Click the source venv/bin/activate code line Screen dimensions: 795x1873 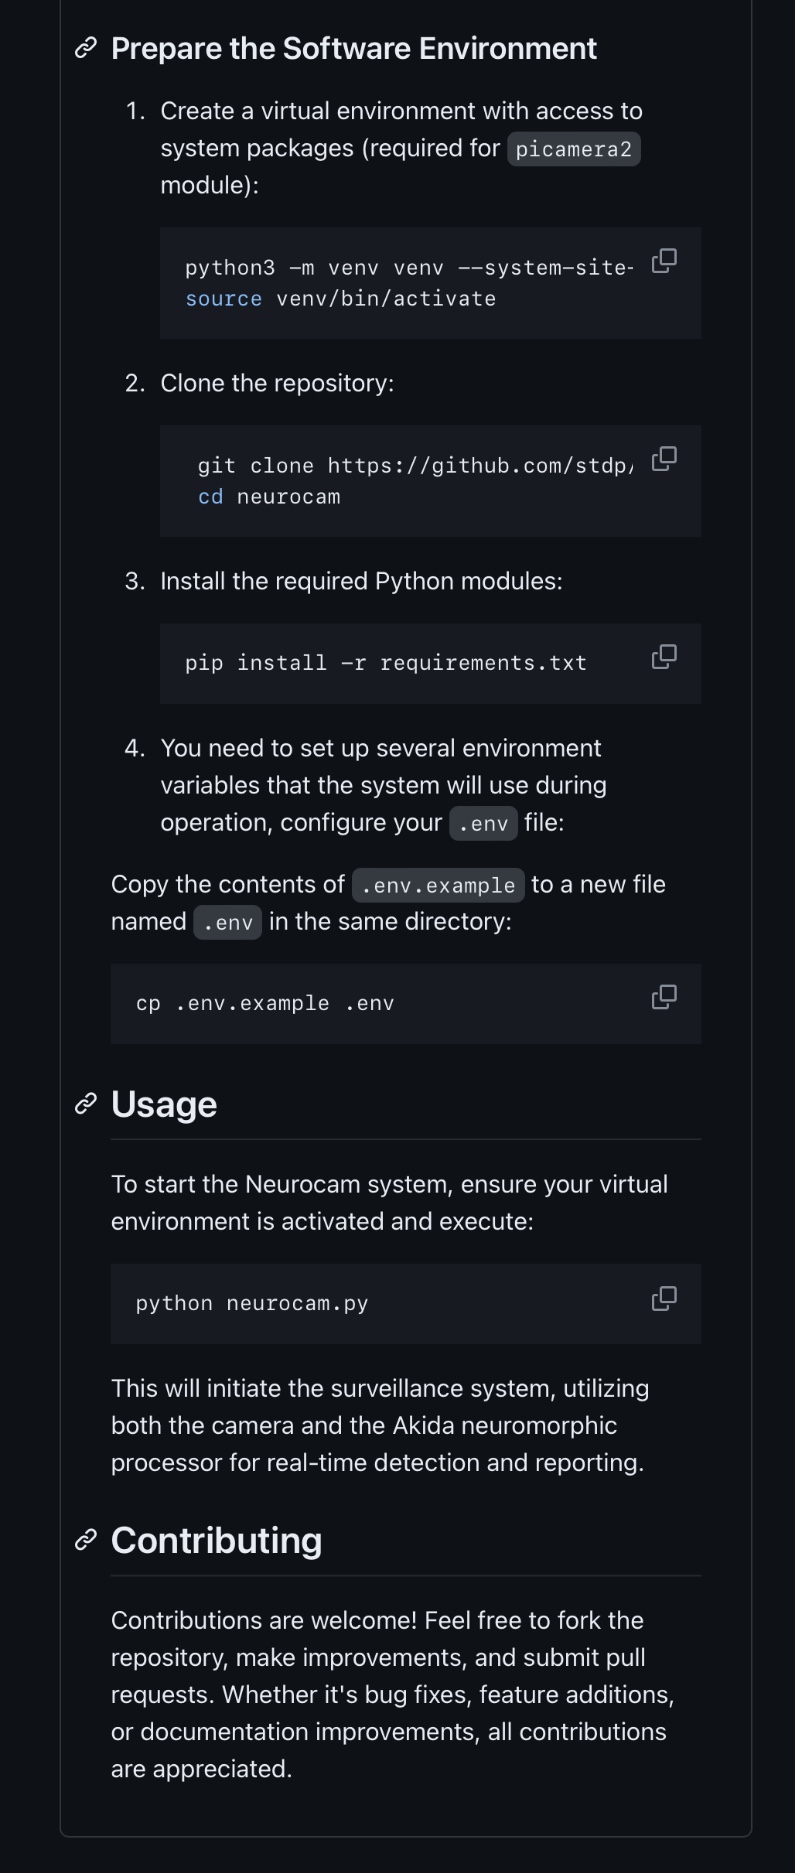coord(340,299)
